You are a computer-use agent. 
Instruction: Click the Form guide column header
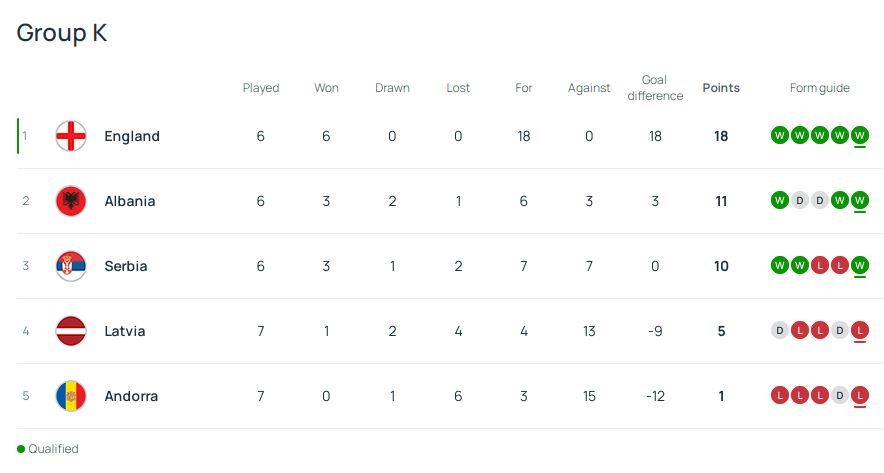coord(820,88)
